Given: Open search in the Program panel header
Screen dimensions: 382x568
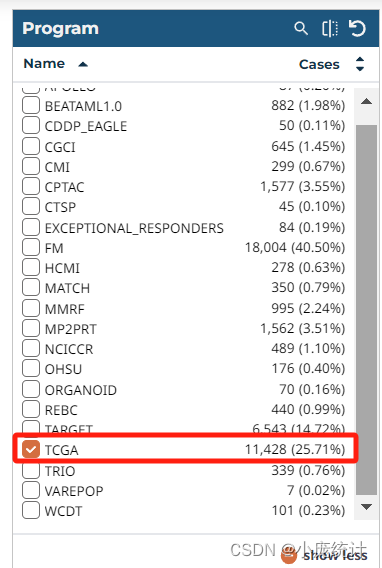Looking at the screenshot, I should pyautogui.click(x=301, y=28).
